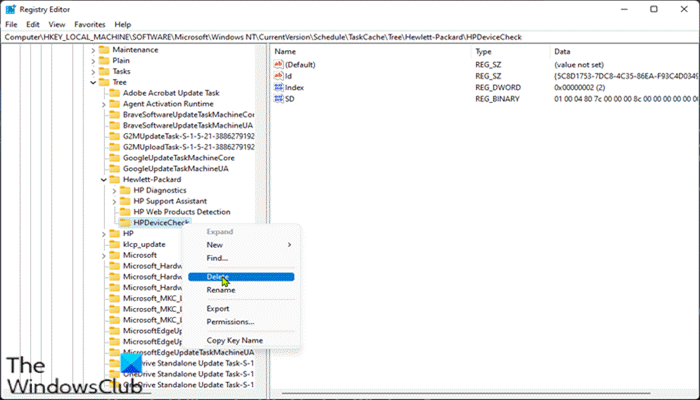Select the HP Diagnostics folder icon
This screenshot has height=400, width=700.
pos(125,191)
